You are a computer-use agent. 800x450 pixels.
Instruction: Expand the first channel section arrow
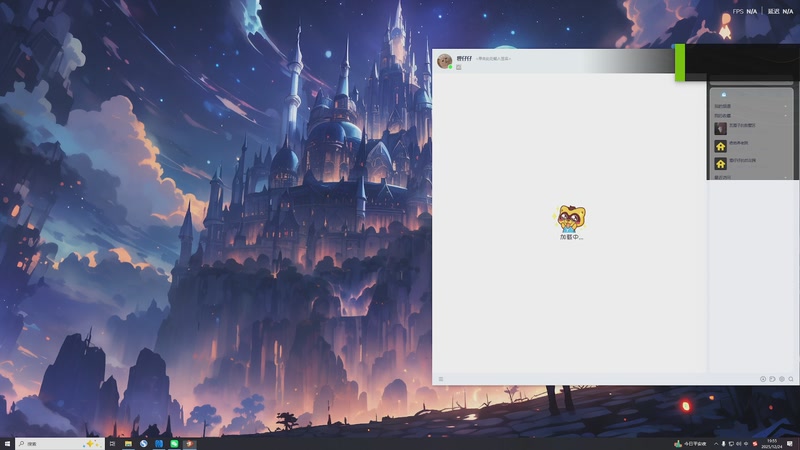pos(786,106)
